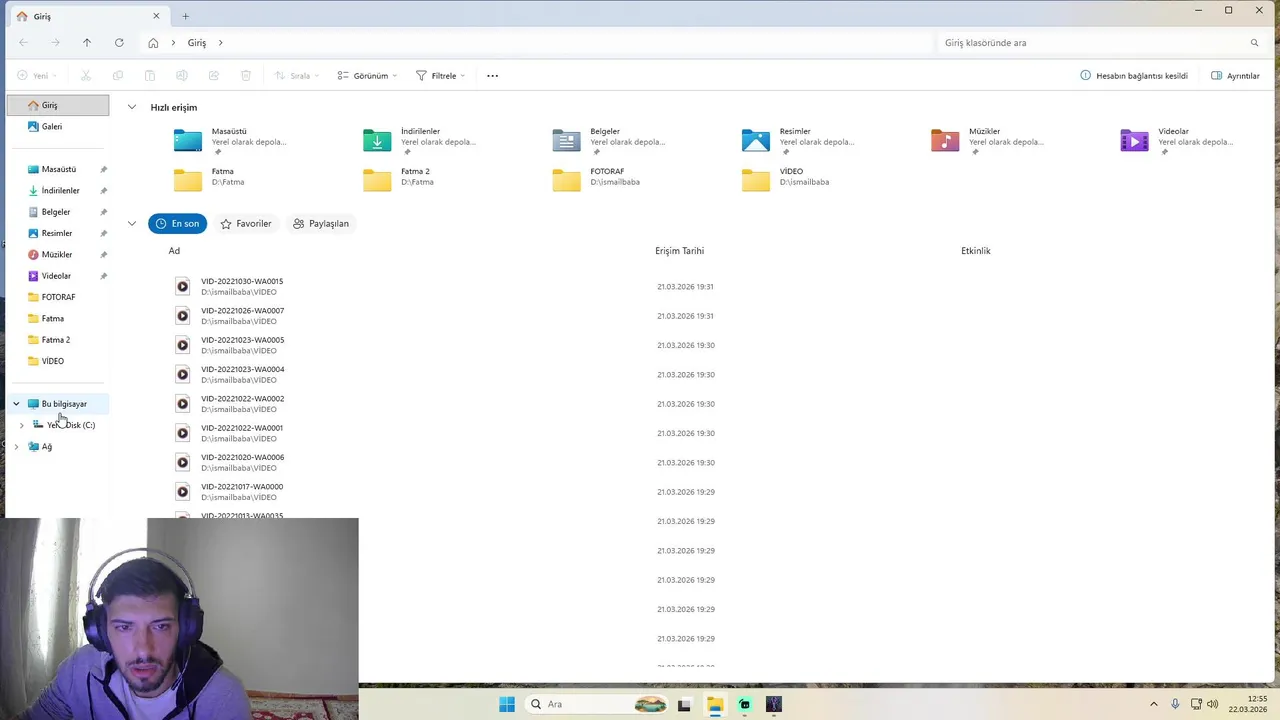1280x720 pixels.
Task: Open the Filtrele filter dropdown
Action: [441, 76]
